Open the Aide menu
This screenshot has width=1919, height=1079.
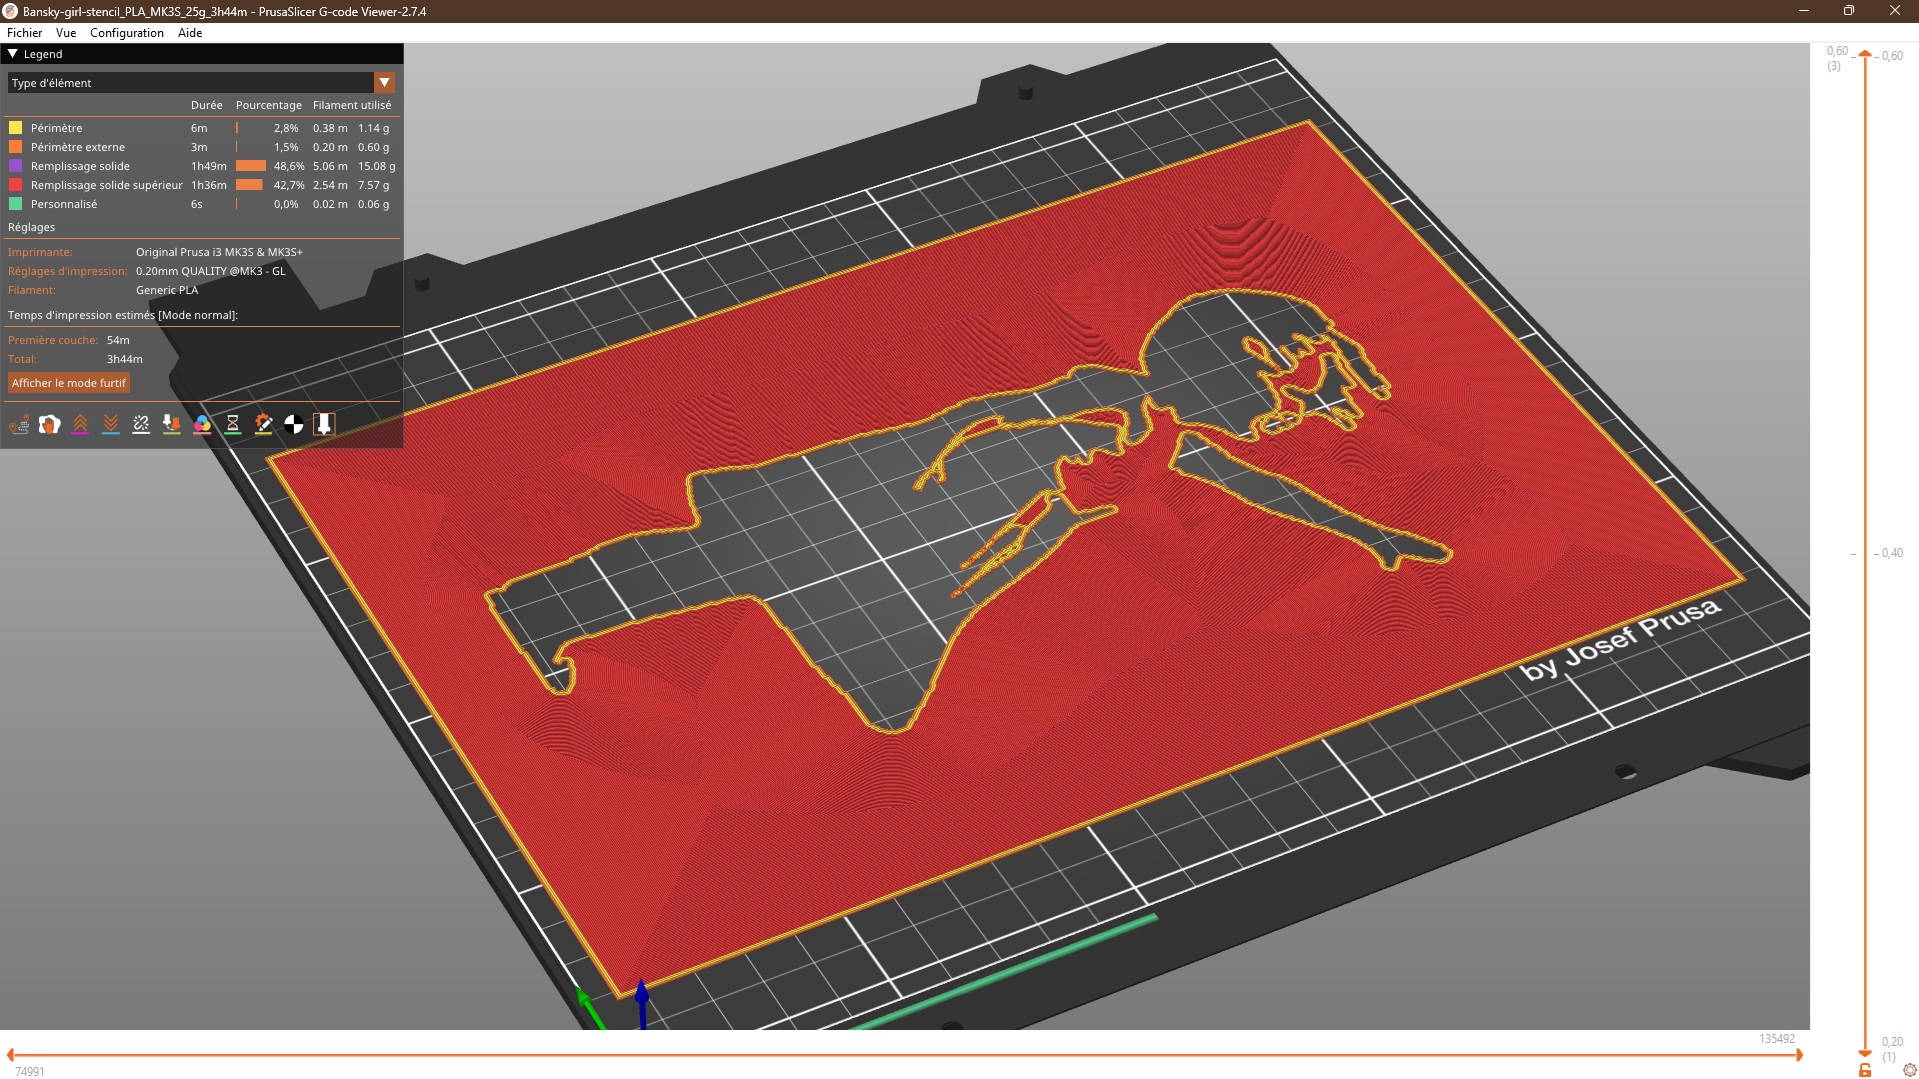(x=190, y=33)
